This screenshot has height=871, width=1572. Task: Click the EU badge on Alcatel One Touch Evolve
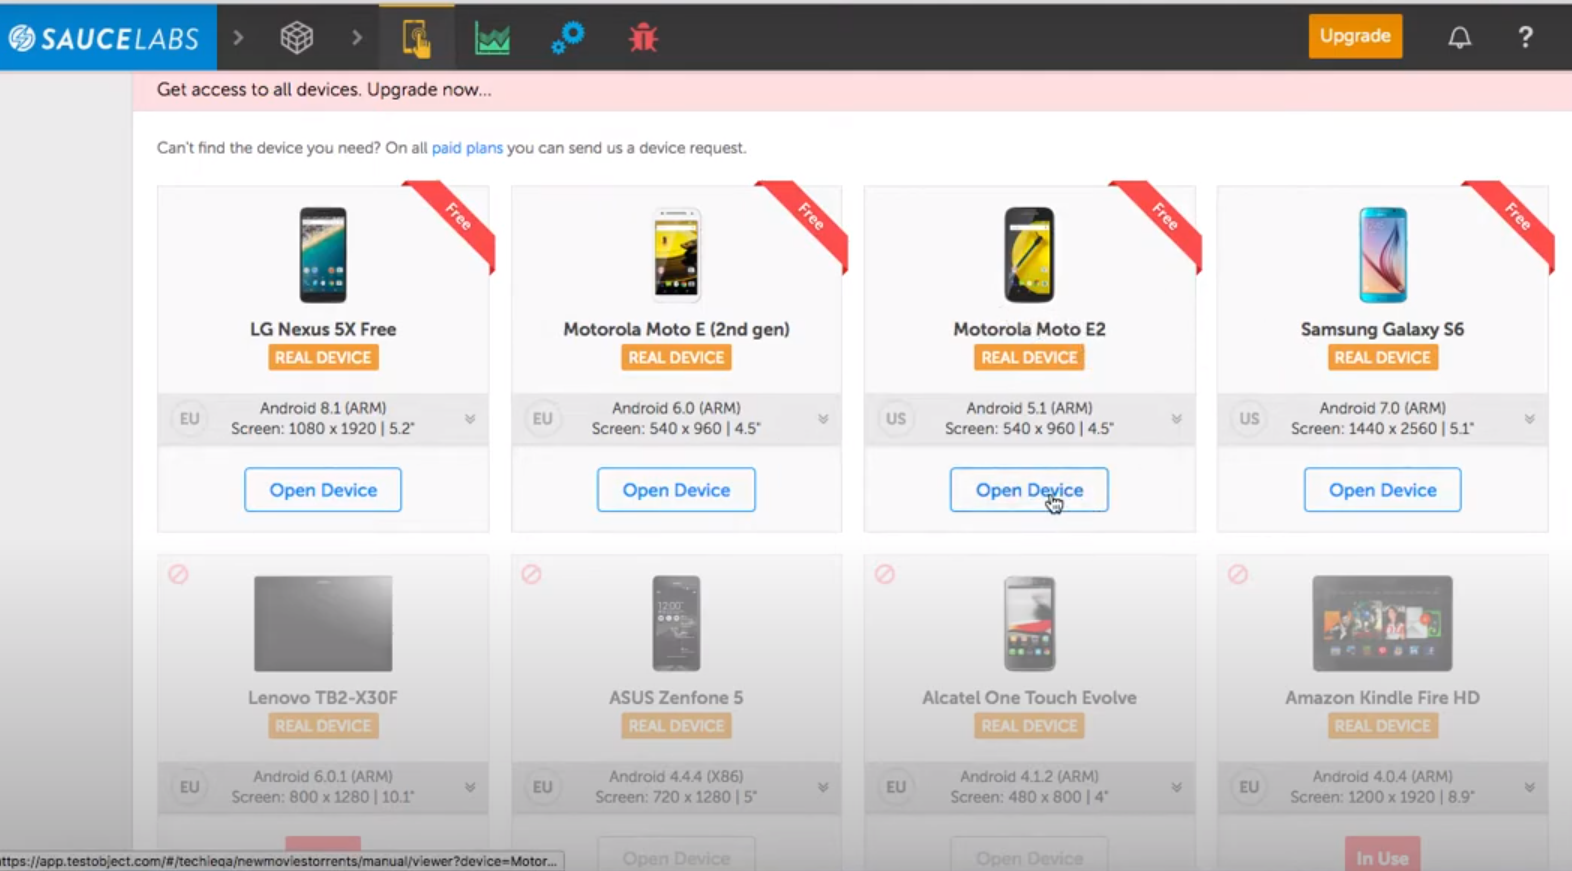896,788
